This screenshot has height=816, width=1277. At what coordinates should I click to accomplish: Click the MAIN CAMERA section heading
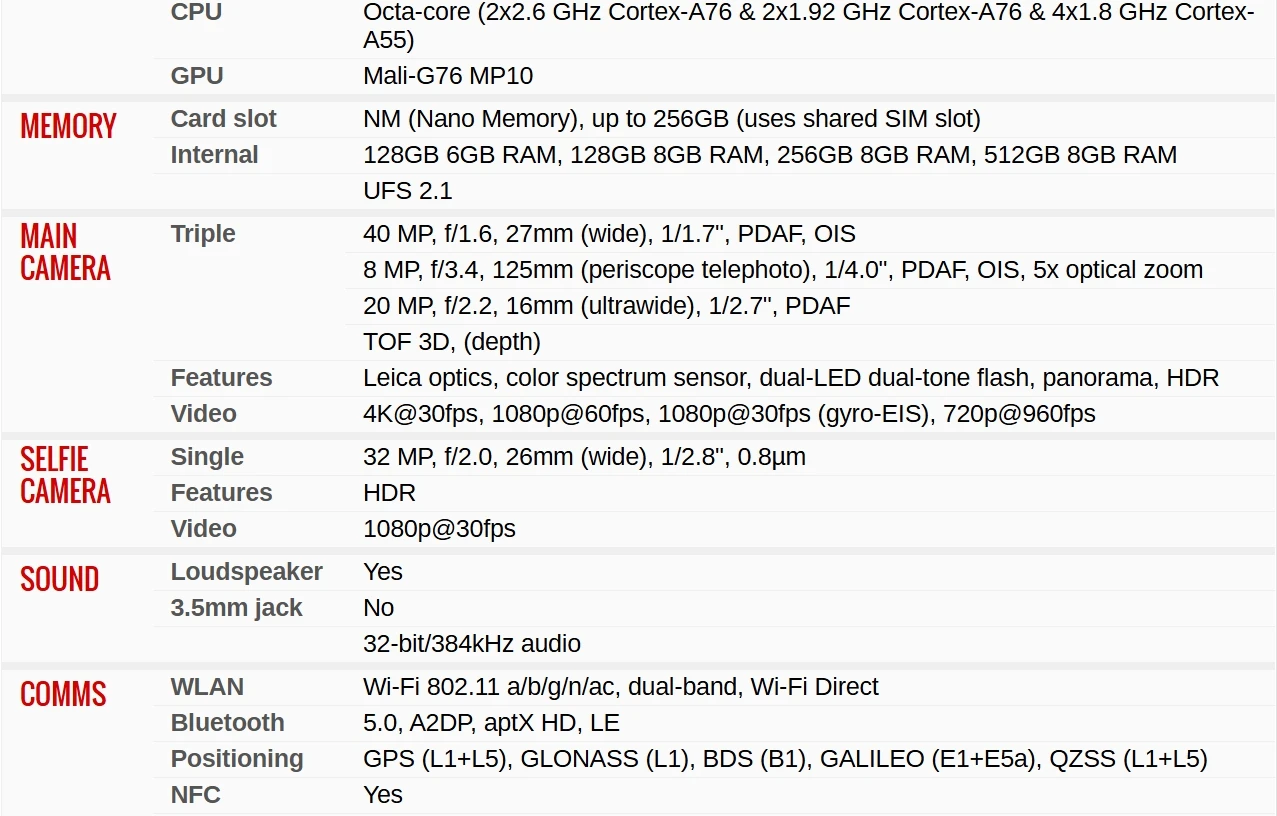tap(65, 252)
